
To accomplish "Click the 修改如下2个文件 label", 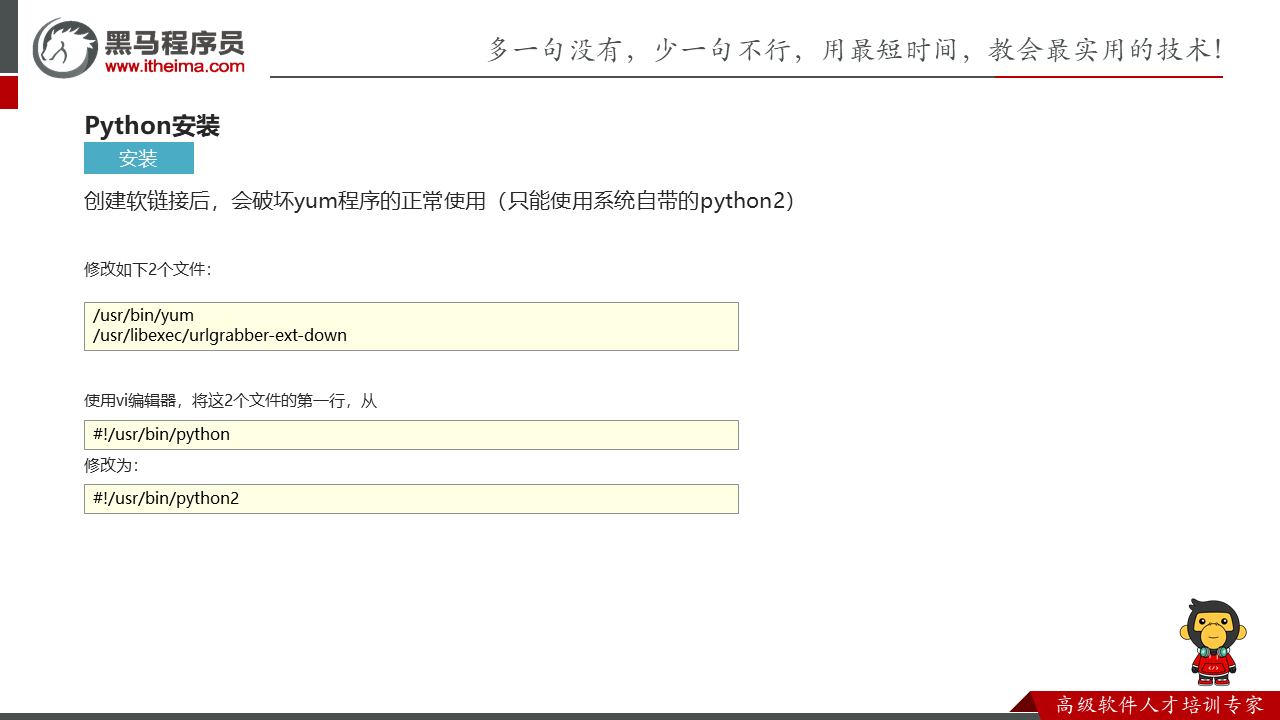I will pos(148,269).
